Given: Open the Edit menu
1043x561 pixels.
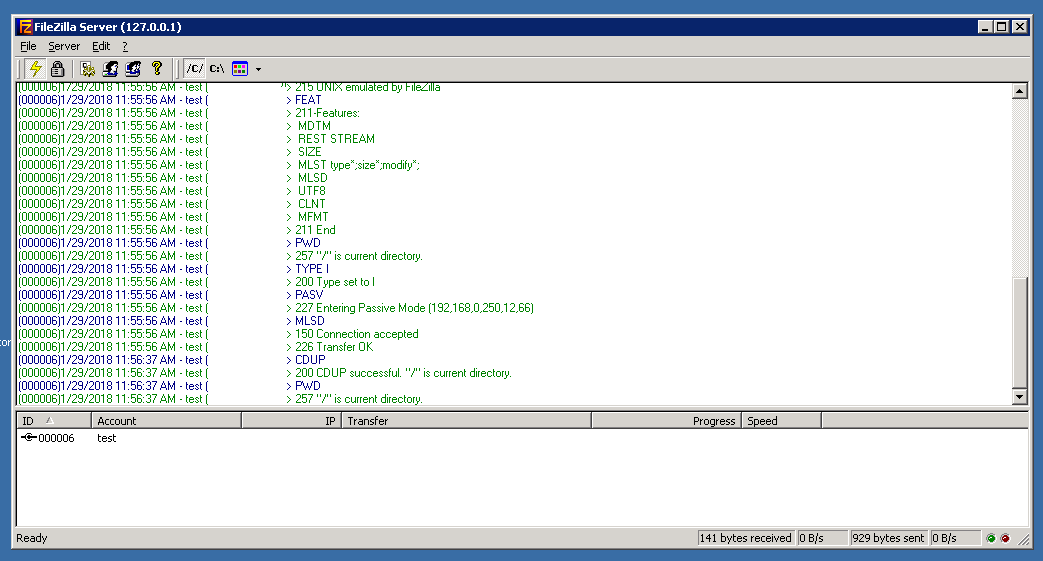Looking at the screenshot, I should (x=101, y=46).
